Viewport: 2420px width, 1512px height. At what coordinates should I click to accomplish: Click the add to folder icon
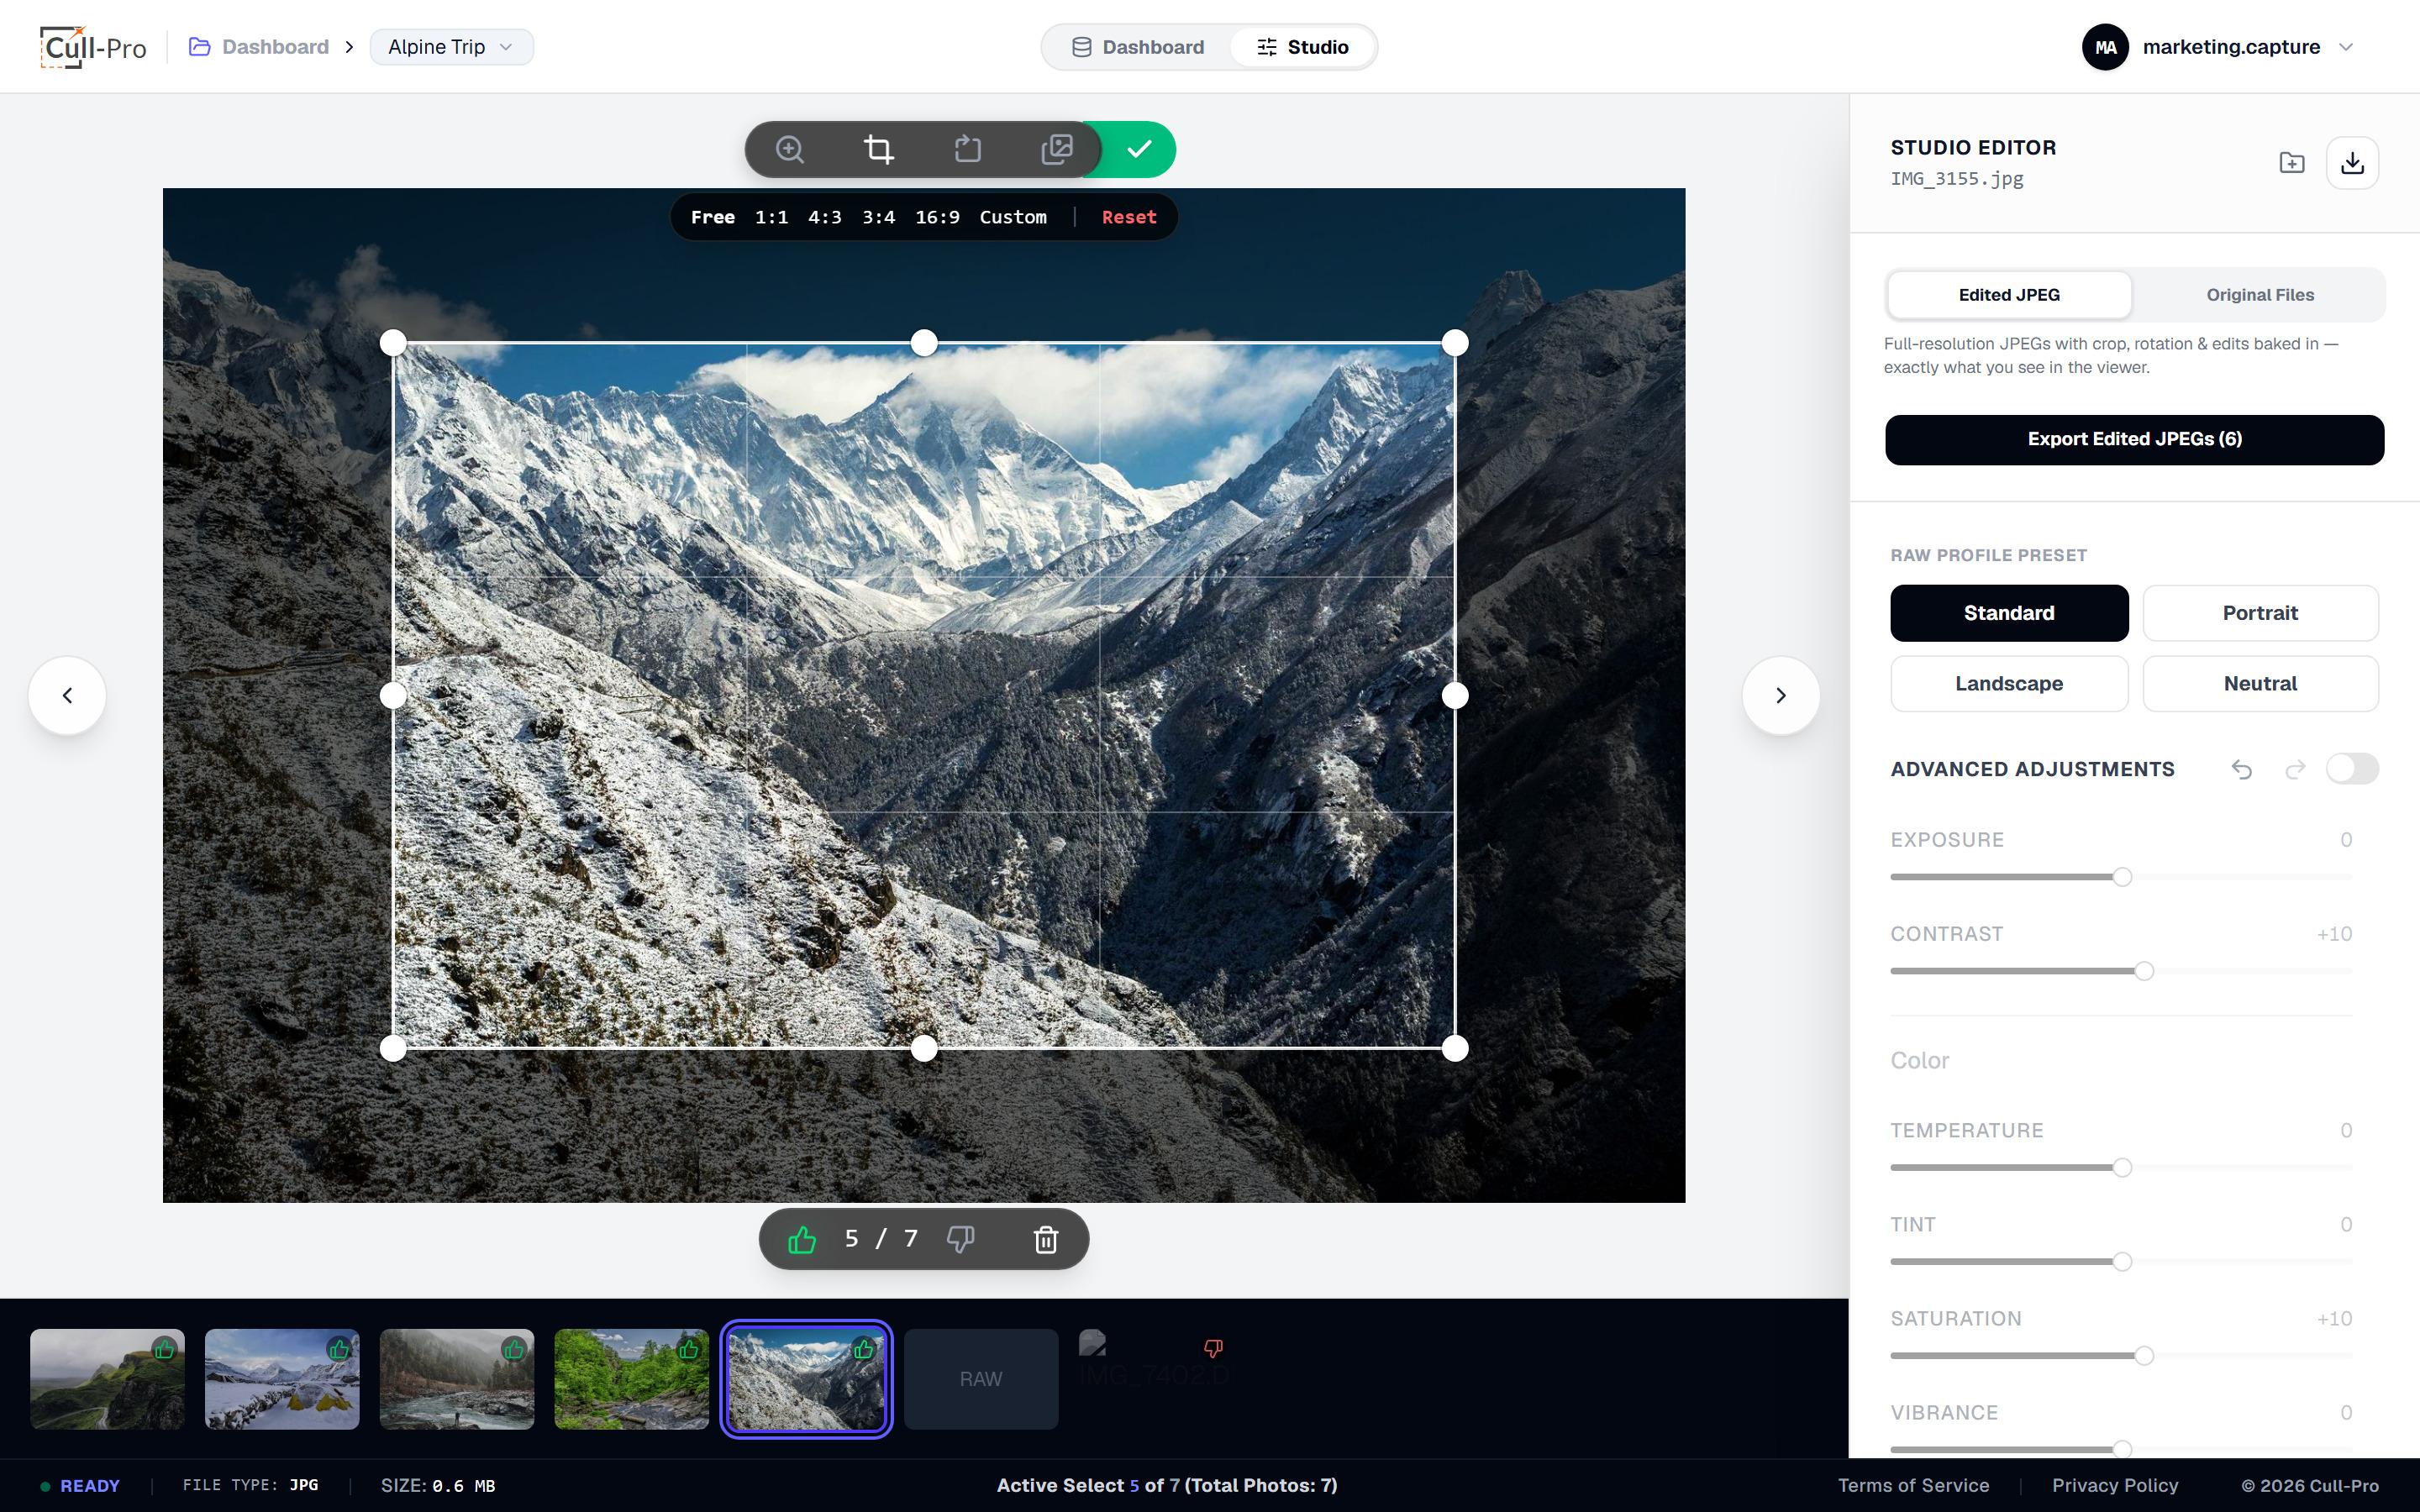(2291, 163)
